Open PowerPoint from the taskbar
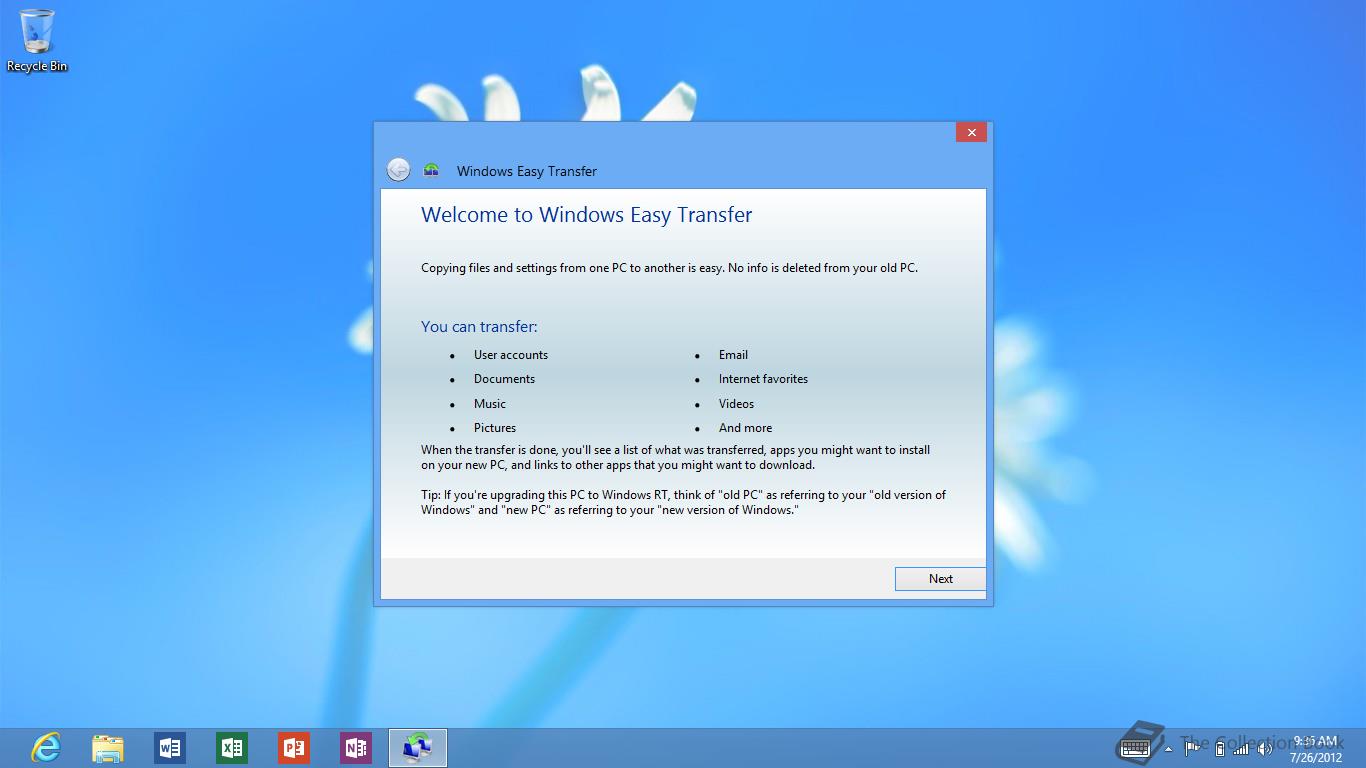The width and height of the screenshot is (1366, 768). 294,748
